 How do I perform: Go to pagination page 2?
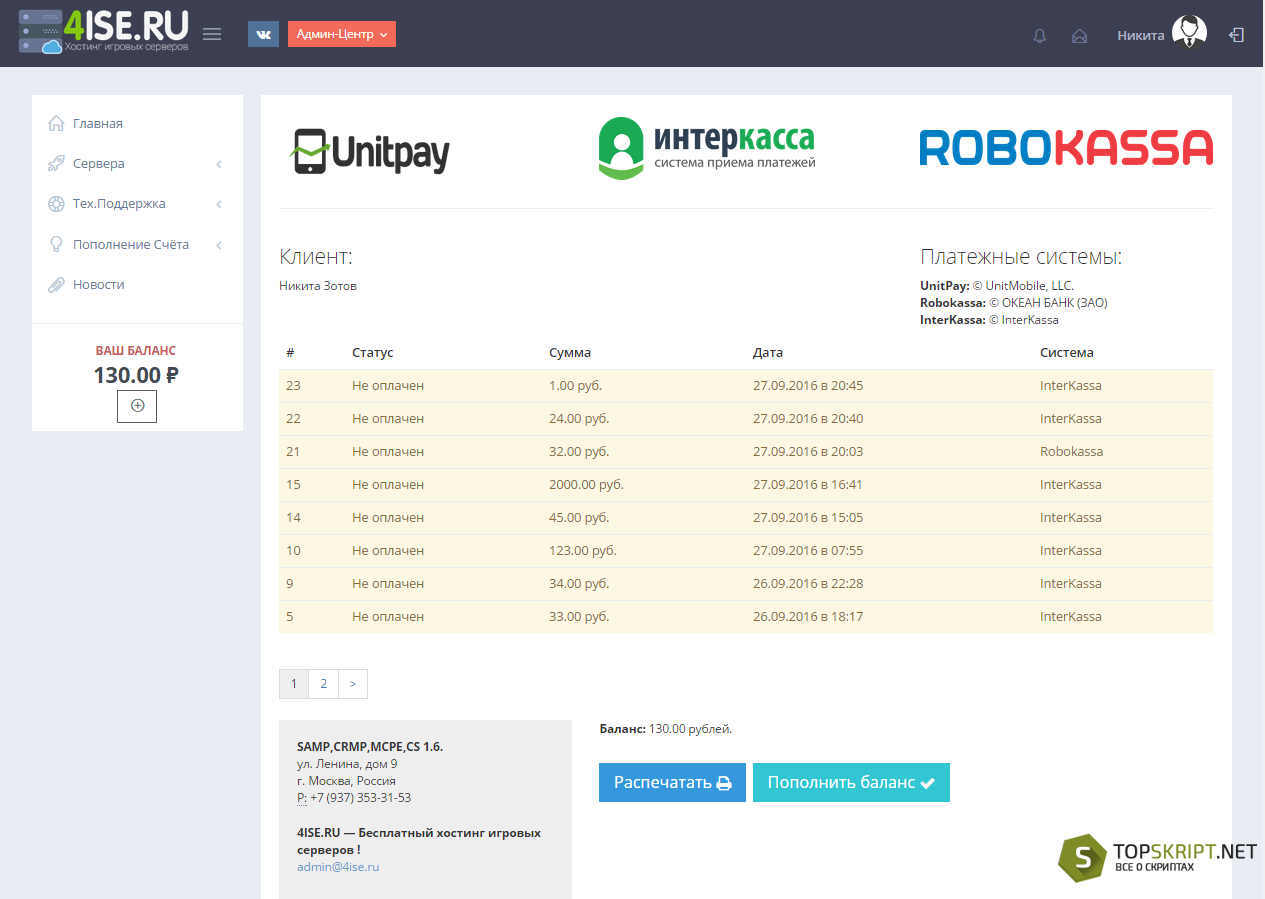[323, 684]
